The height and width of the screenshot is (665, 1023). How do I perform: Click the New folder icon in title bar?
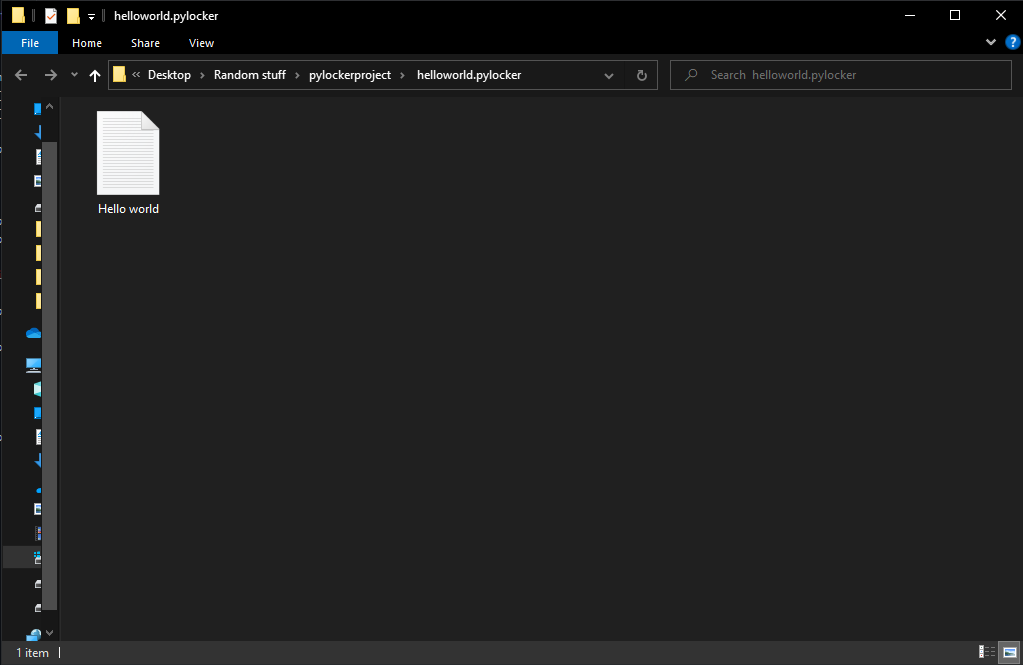point(73,16)
